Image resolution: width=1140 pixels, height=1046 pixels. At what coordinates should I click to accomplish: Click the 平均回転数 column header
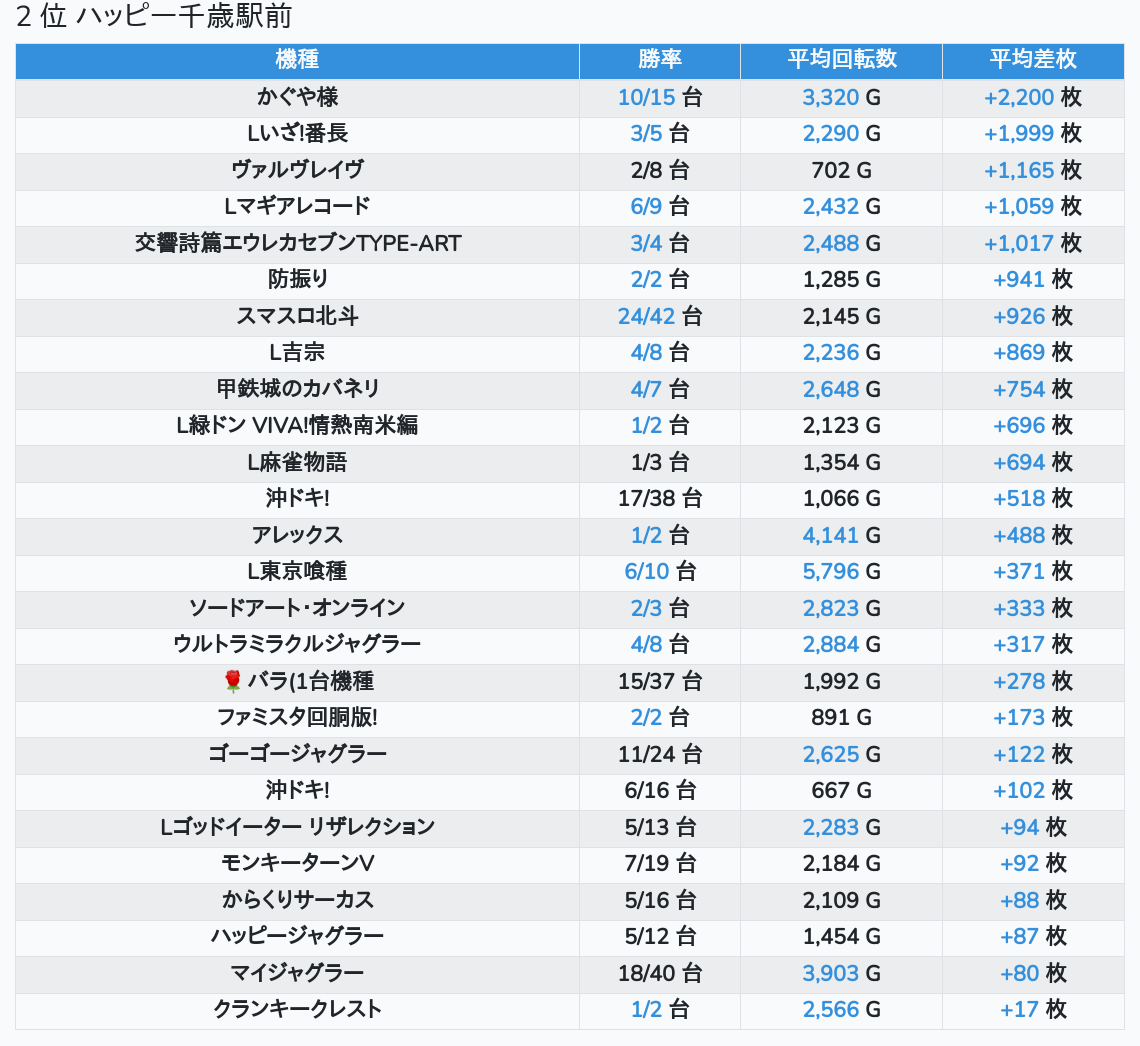(x=841, y=60)
